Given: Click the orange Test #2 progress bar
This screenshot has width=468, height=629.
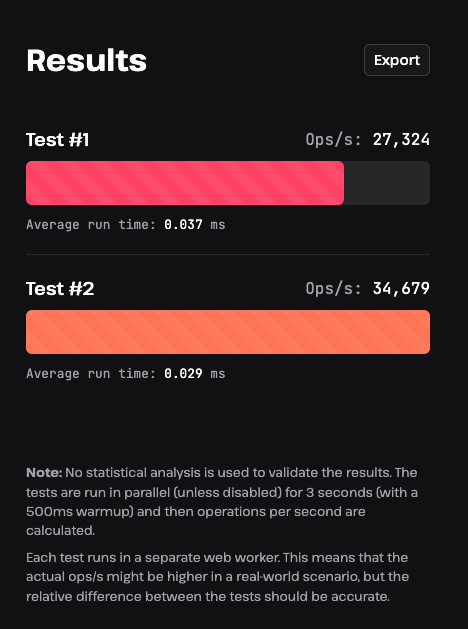Looking at the screenshot, I should coord(228,332).
